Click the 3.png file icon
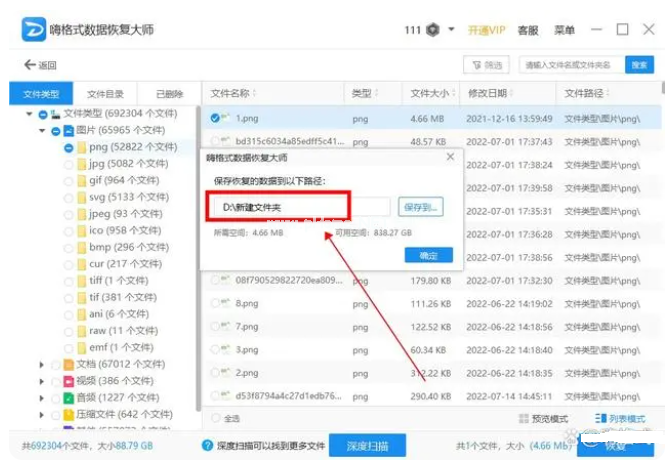This screenshot has width=666, height=463. (x=226, y=349)
